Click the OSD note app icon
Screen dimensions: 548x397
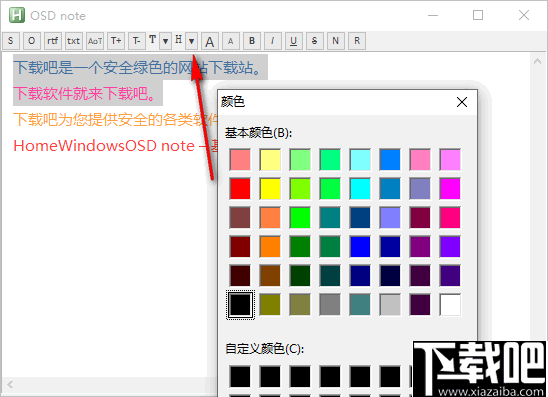(17, 15)
